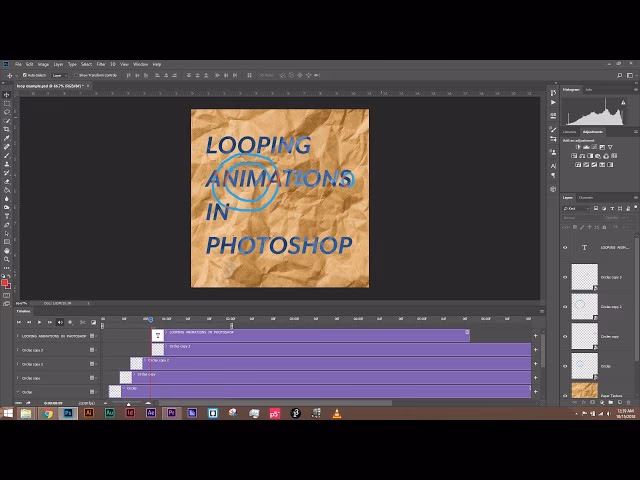This screenshot has width=640, height=480.
Task: Hide the Circles copy layer
Action: 565,336
